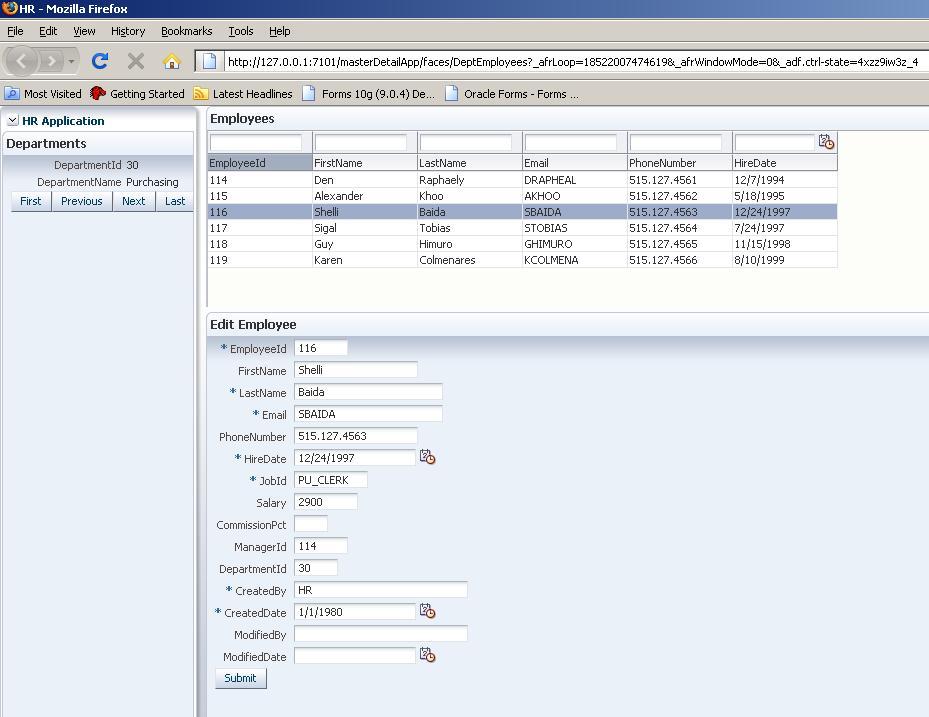Open the Edit menu
This screenshot has height=717, width=929.
48,31
